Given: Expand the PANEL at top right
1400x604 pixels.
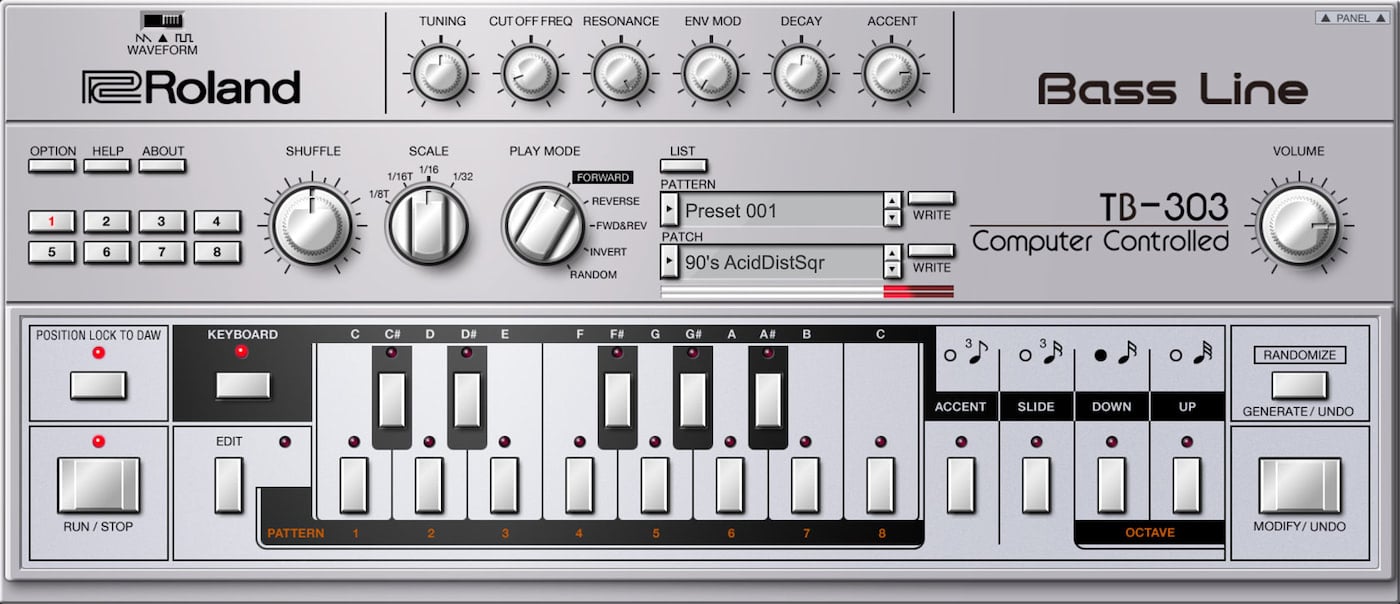Looking at the screenshot, I should pyautogui.click(x=1350, y=17).
